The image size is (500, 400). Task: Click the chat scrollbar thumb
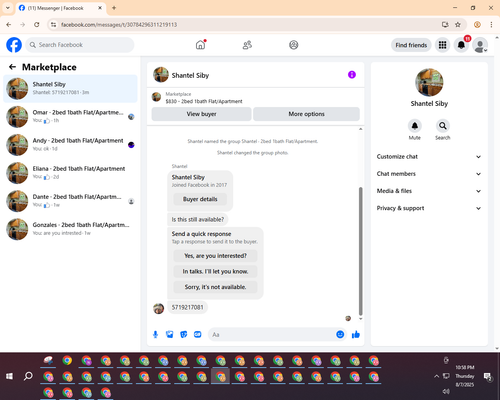pyautogui.click(x=360, y=251)
